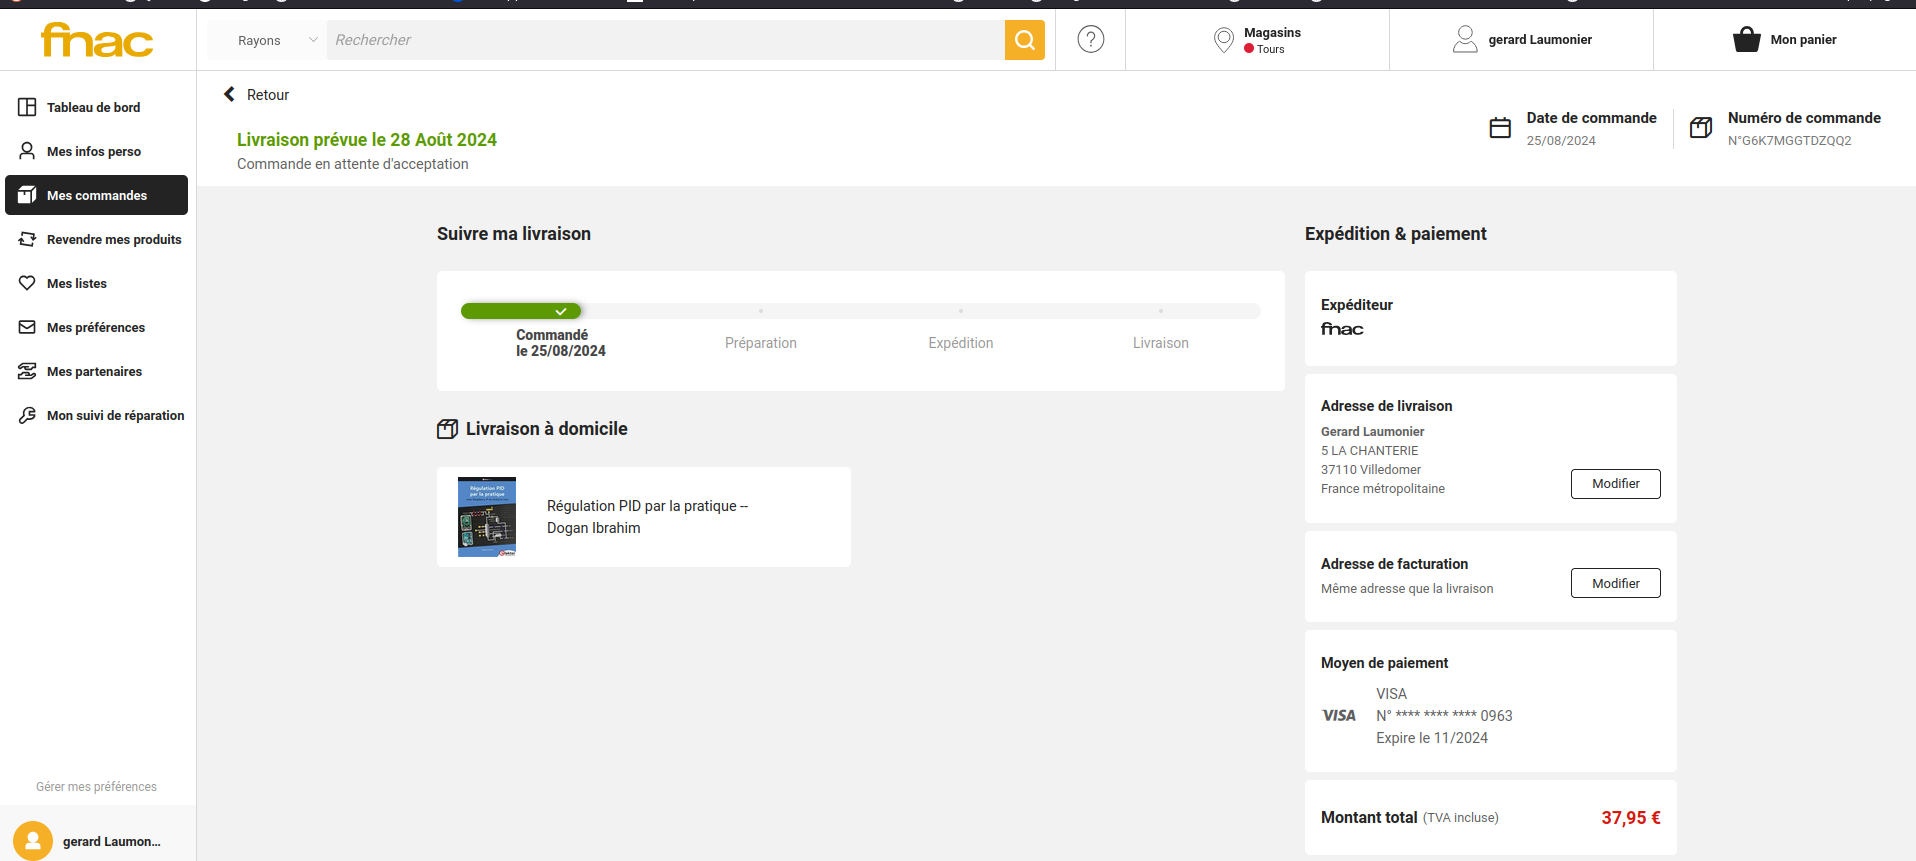Click the green Commandé progress step
This screenshot has height=861, width=1916.
(x=521, y=311)
